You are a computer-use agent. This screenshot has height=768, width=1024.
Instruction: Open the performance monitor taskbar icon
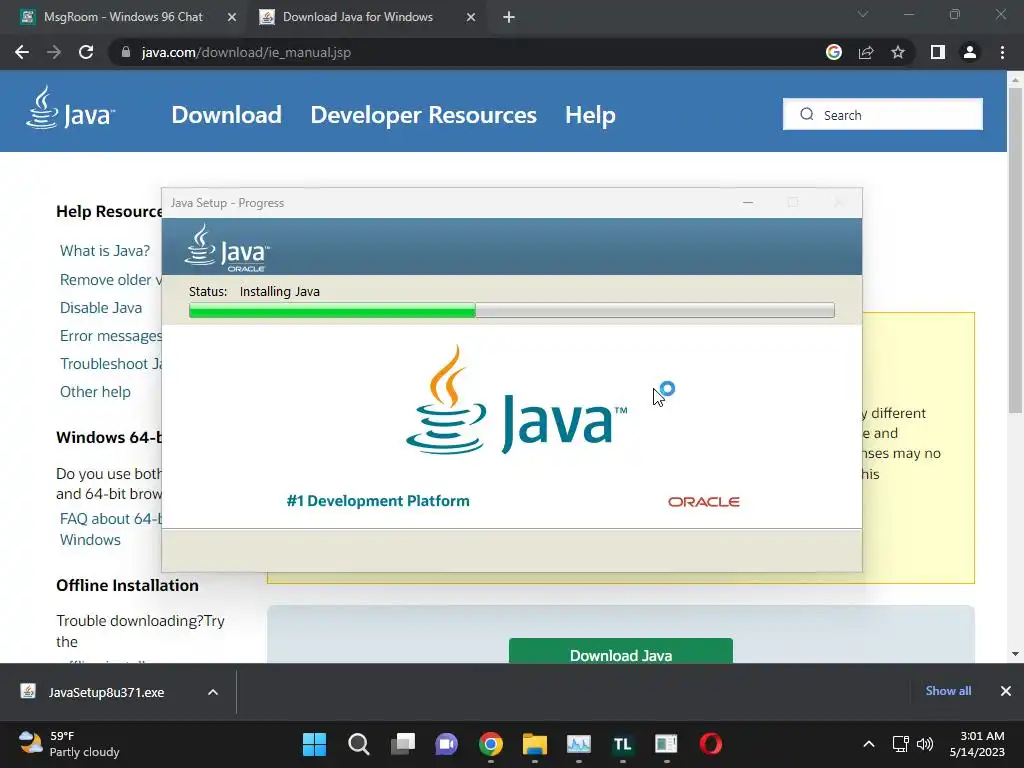579,744
